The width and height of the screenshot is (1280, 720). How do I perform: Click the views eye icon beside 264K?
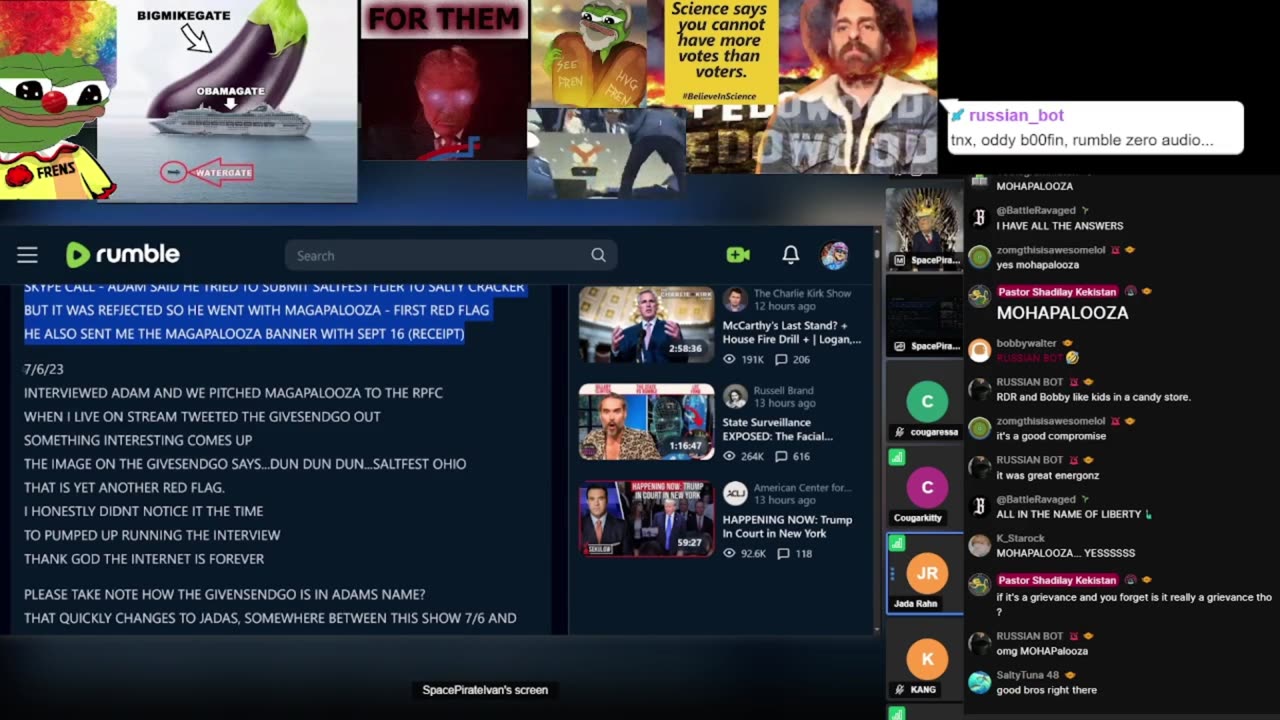(x=729, y=456)
